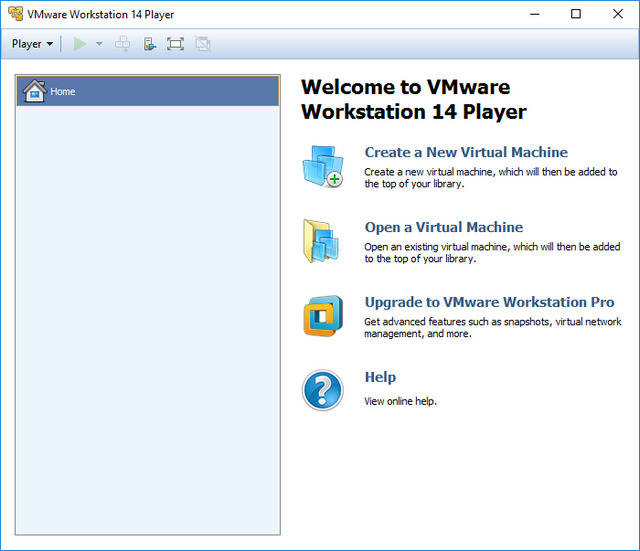This screenshot has height=551, width=640.
Task: Click the virtual machine settings toolbar icon
Action: [149, 44]
